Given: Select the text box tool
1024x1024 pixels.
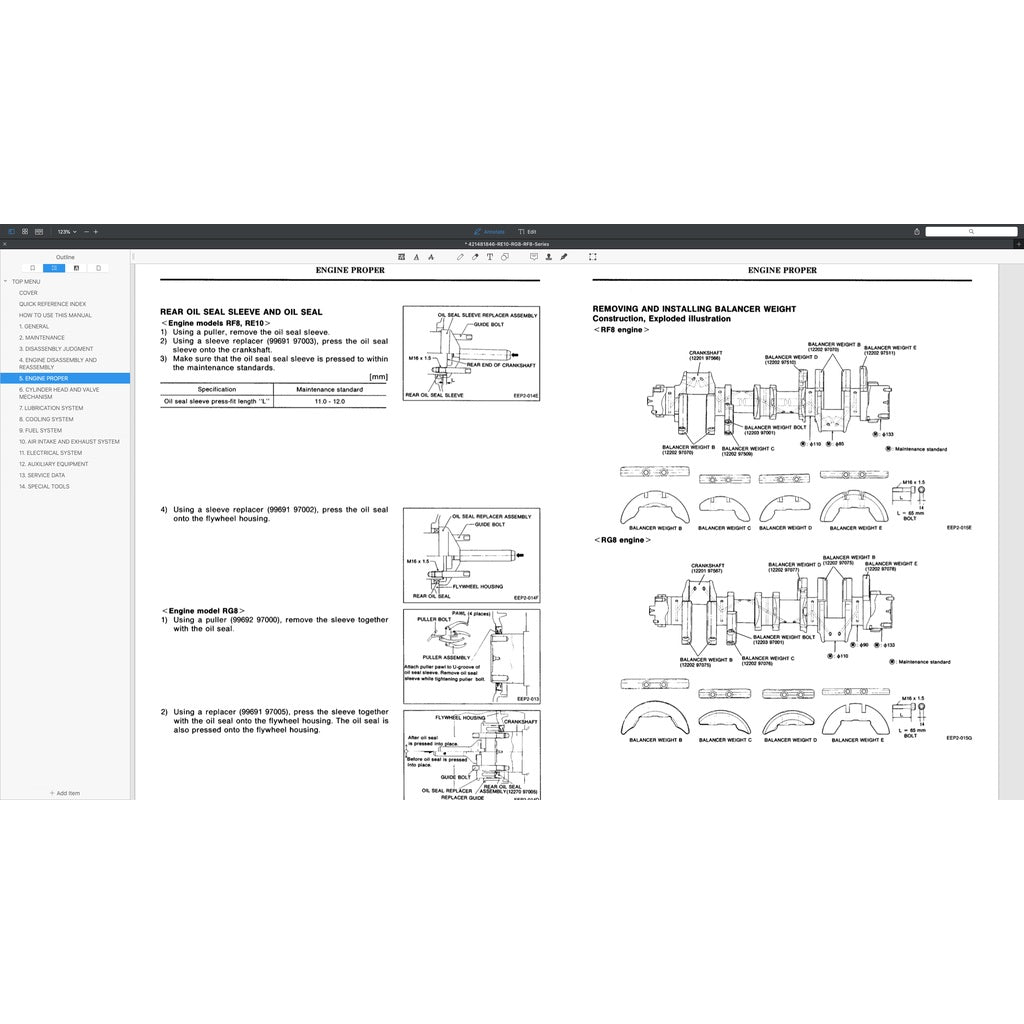Looking at the screenshot, I should pos(489,257).
